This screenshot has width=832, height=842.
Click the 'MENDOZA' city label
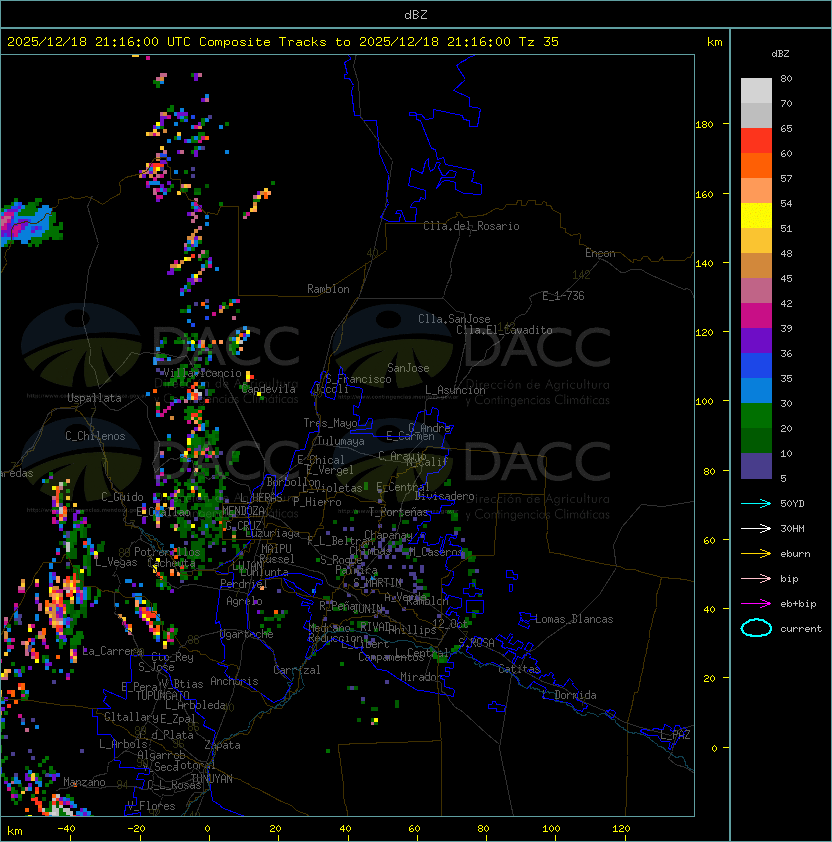coord(243,511)
